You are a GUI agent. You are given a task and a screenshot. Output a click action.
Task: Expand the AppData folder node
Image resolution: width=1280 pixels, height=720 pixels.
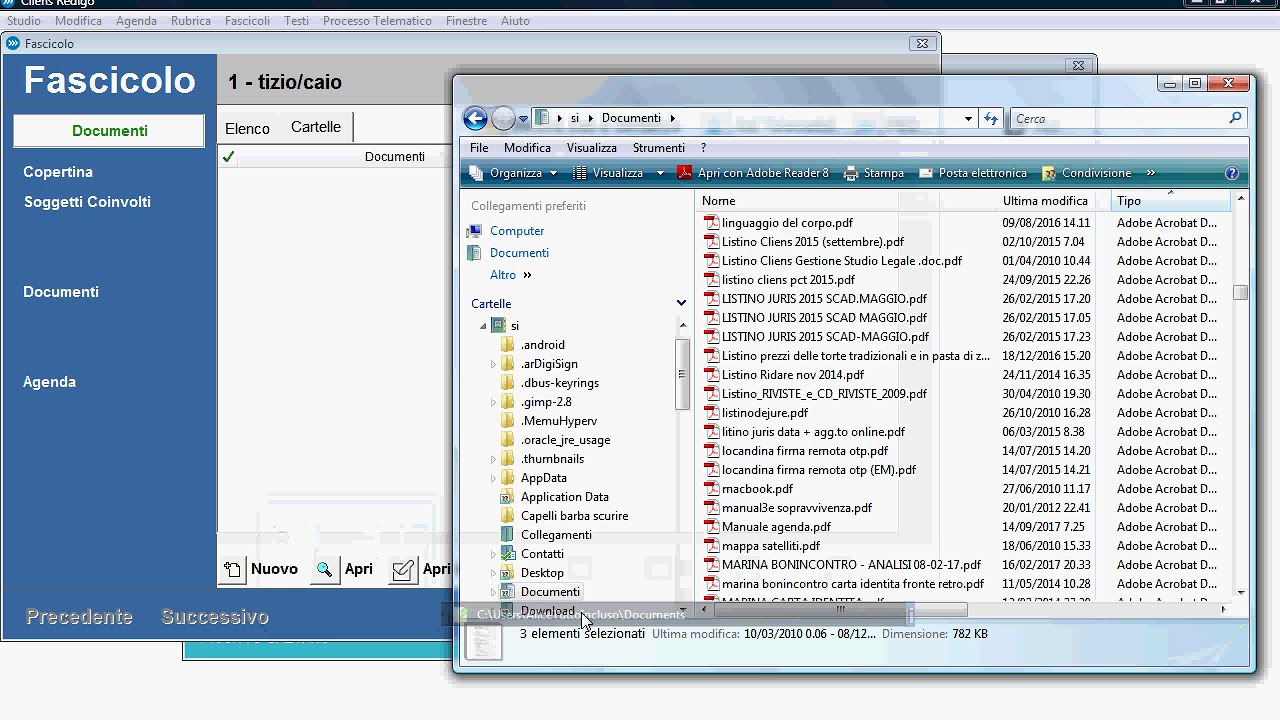coord(493,478)
